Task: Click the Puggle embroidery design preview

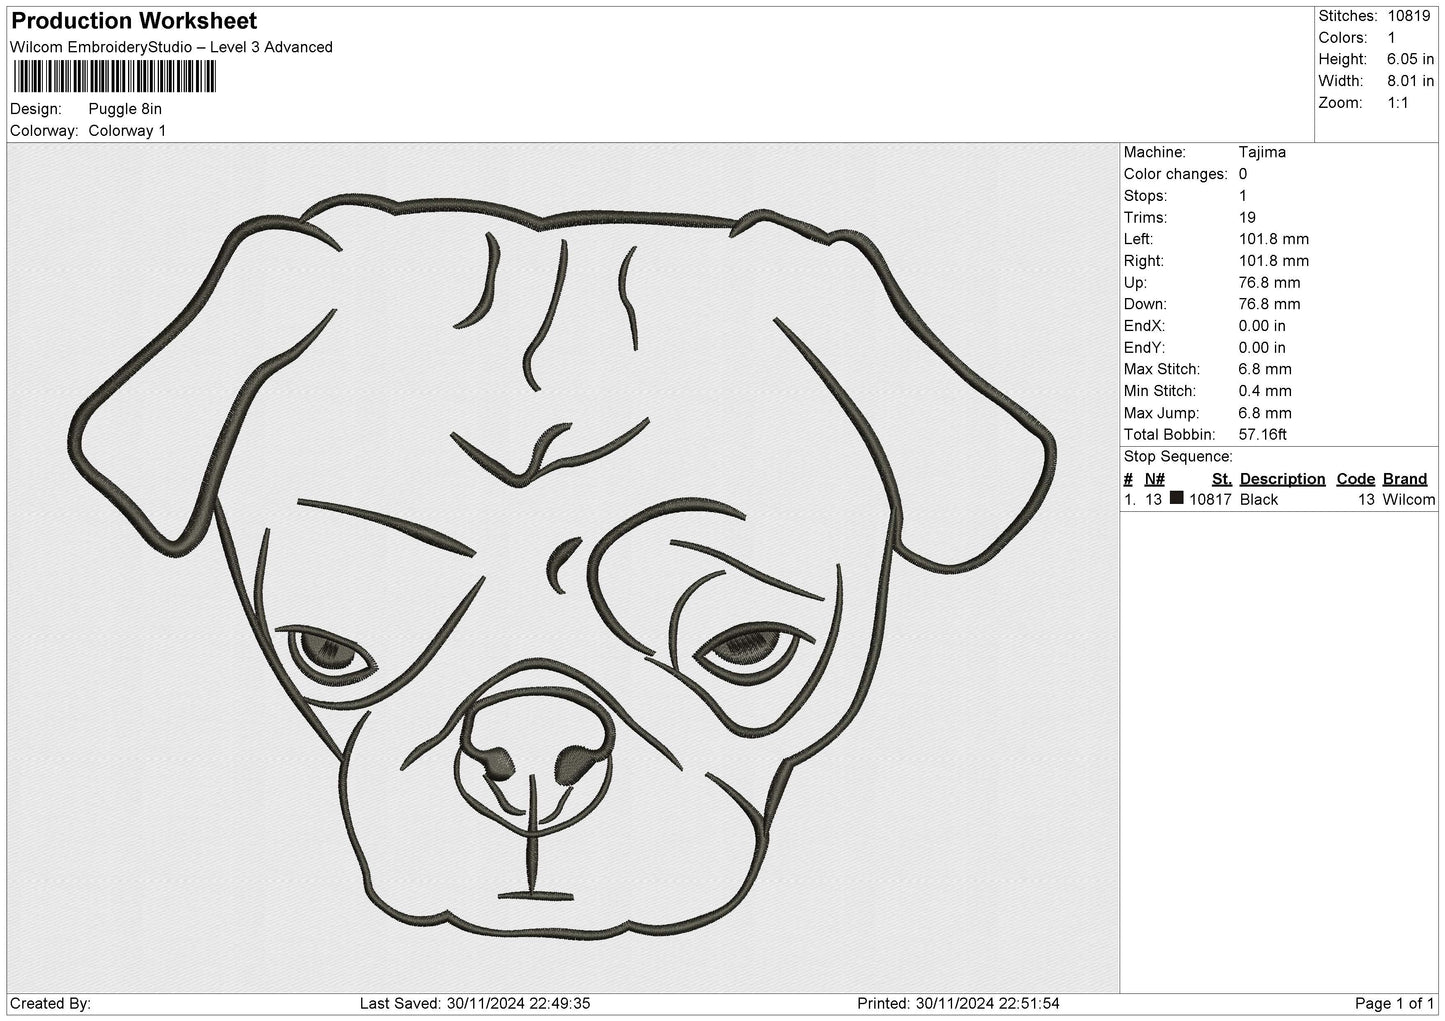Action: [x=563, y=567]
